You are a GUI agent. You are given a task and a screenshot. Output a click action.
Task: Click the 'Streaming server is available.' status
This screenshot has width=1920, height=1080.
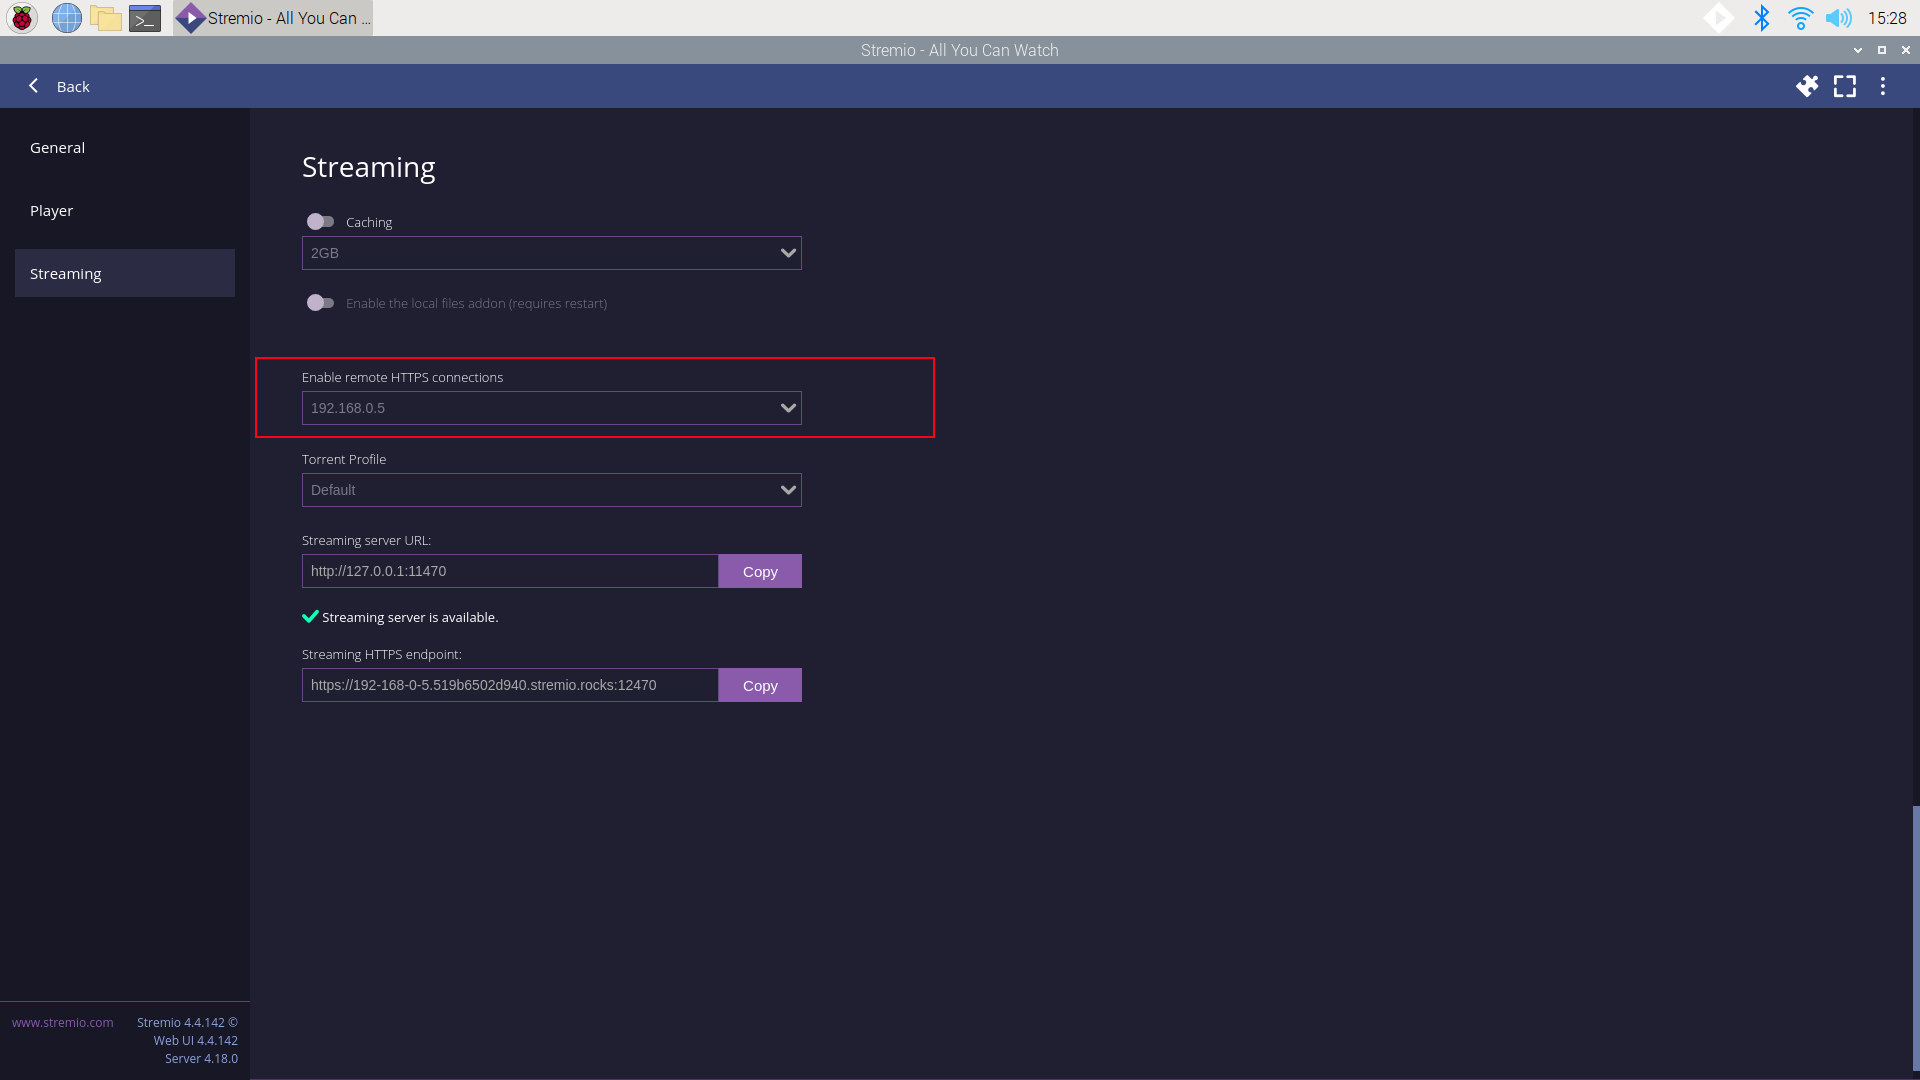[x=400, y=617]
